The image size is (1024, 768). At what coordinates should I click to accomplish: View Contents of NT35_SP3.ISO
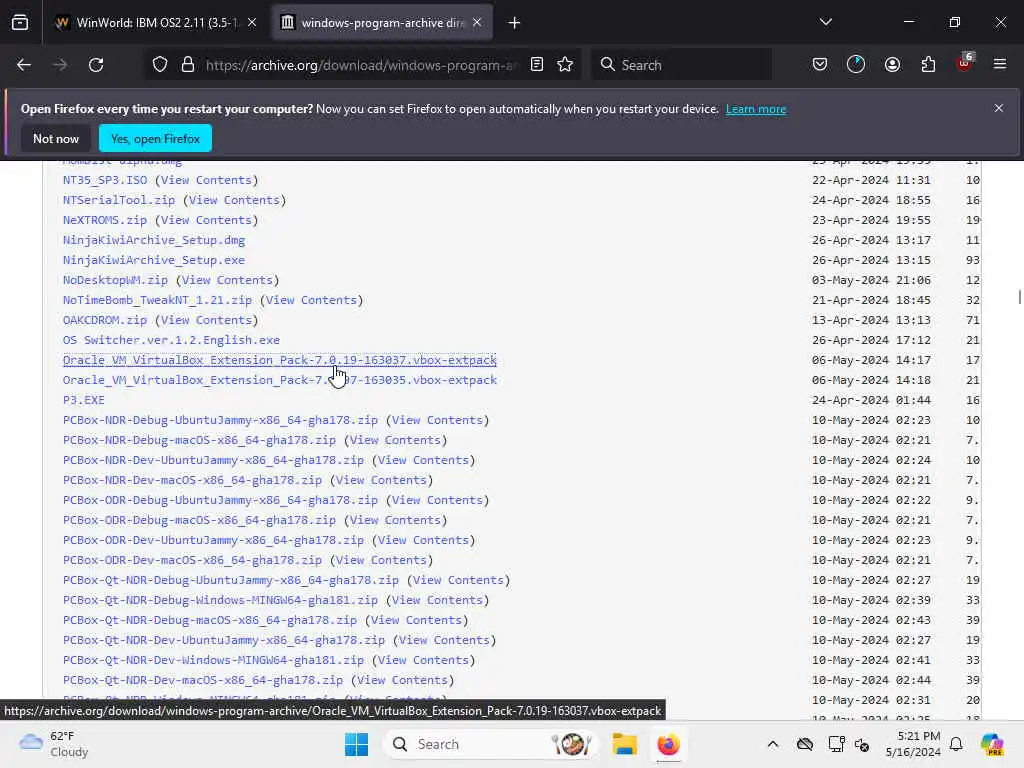[206, 180]
